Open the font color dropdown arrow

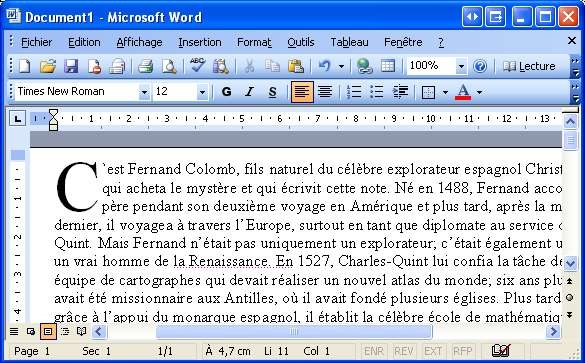click(x=479, y=92)
